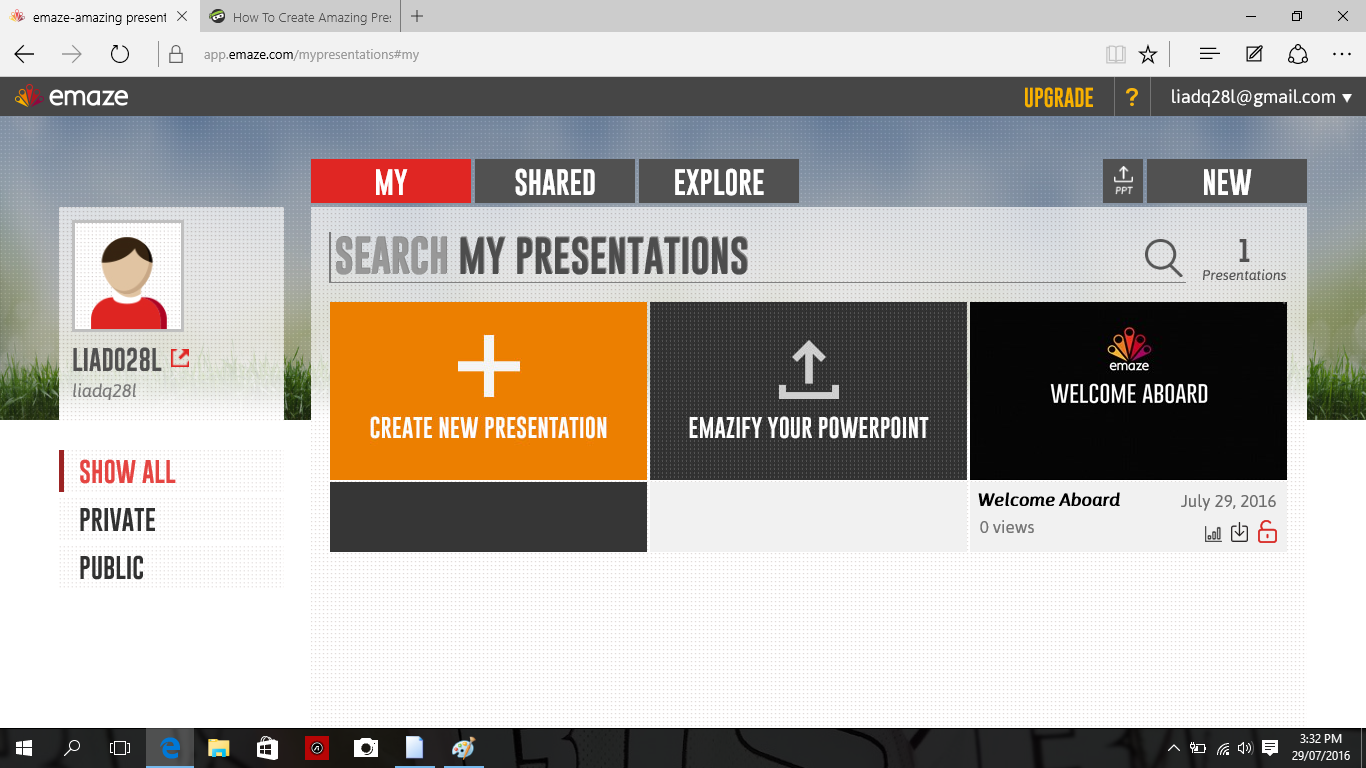This screenshot has width=1366, height=768.
Task: Click the search magnifier icon
Action: click(1163, 257)
